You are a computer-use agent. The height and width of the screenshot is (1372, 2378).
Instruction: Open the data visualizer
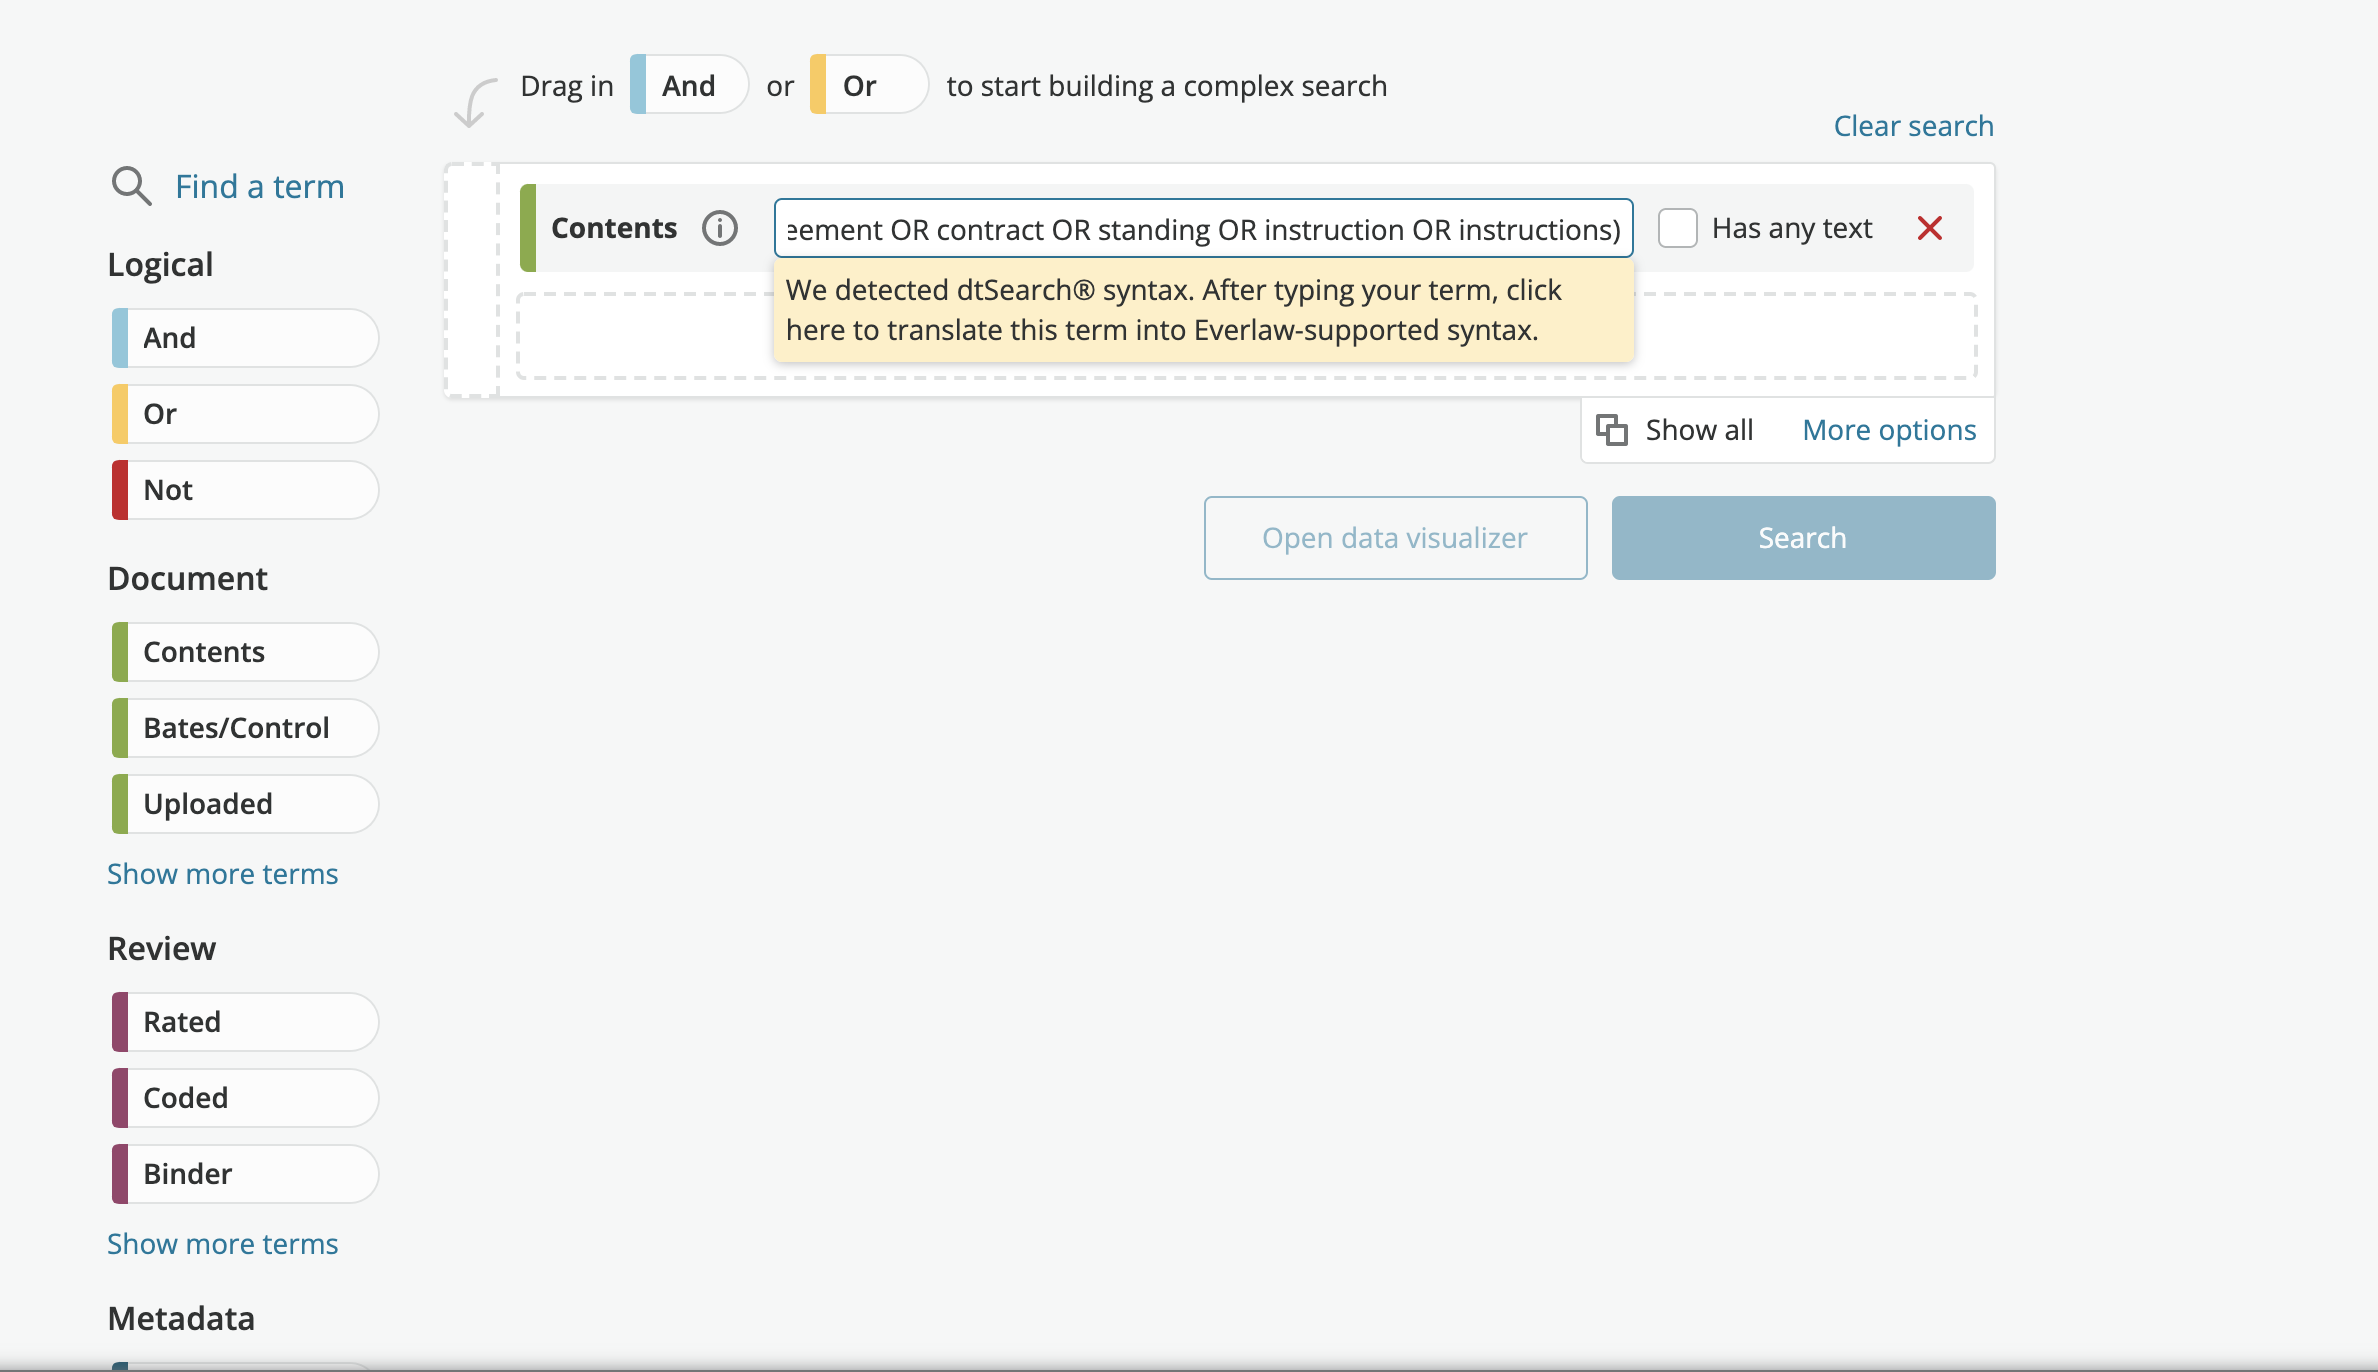(x=1395, y=537)
